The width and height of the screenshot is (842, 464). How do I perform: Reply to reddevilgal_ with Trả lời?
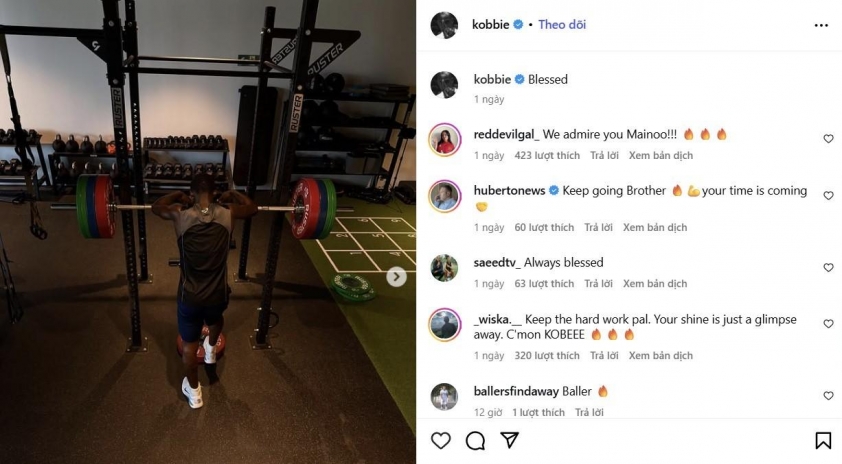click(x=604, y=155)
